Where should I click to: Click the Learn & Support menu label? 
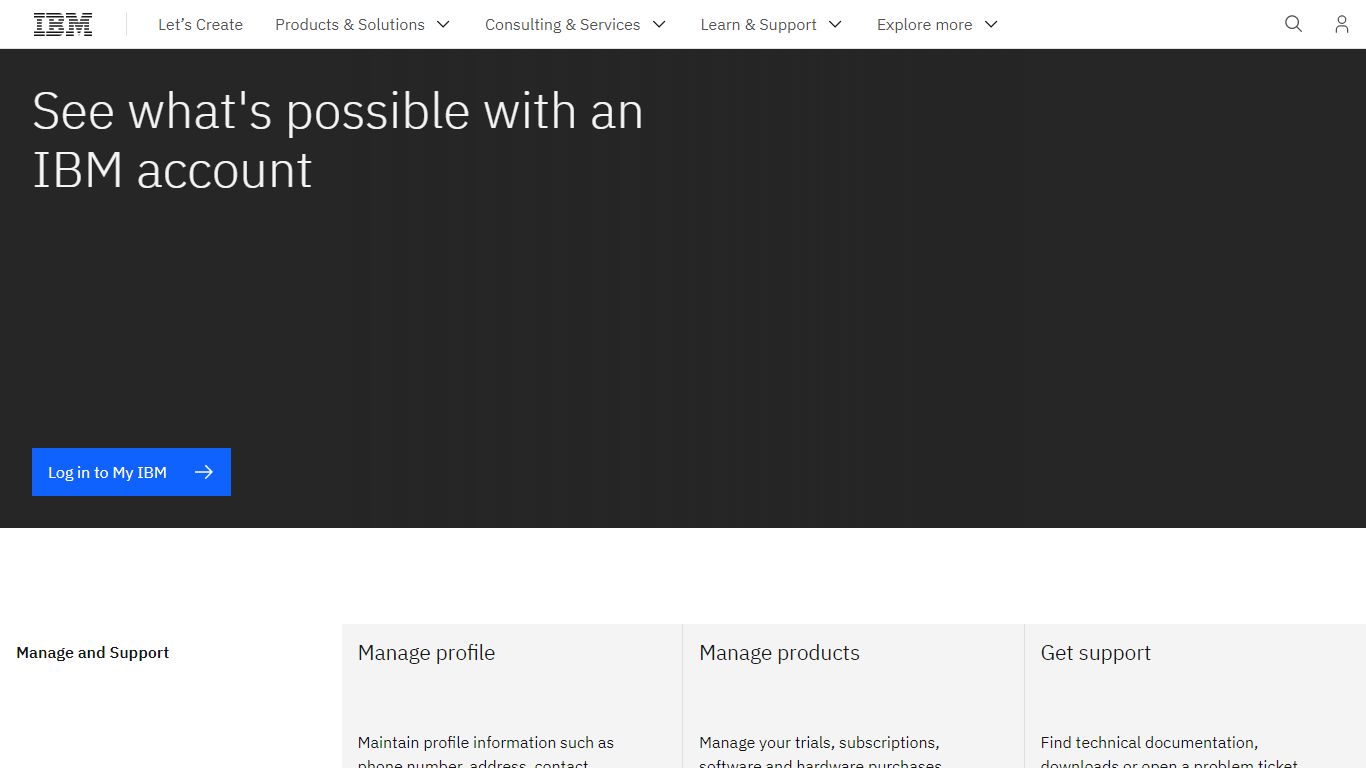coord(758,24)
